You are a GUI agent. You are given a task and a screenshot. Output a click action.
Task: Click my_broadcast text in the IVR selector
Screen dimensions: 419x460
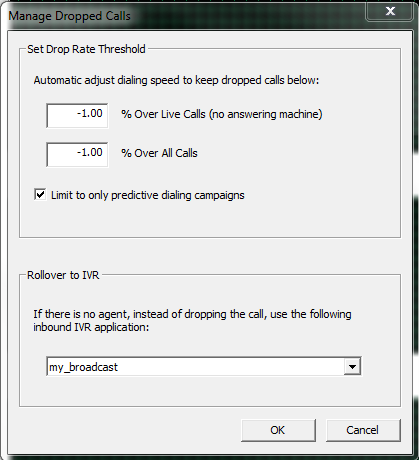click(83, 367)
